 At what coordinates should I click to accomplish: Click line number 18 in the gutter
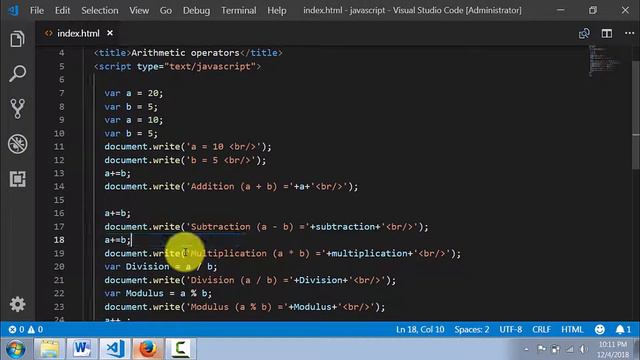coord(59,240)
